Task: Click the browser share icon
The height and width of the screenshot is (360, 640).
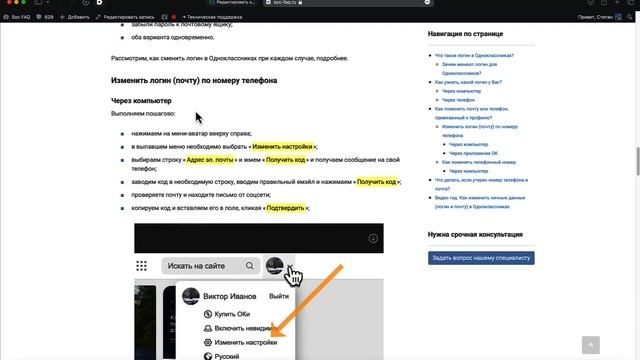Action: (604, 2)
